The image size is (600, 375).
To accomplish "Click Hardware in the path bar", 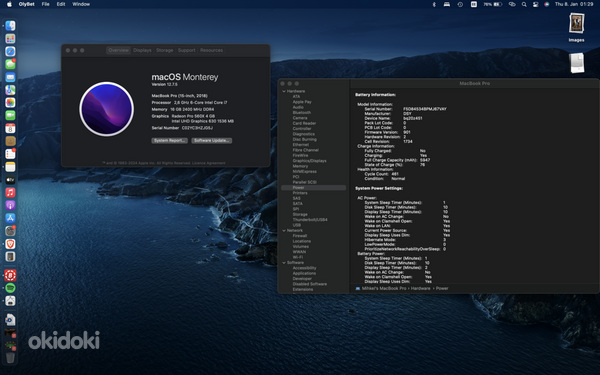I will (421, 288).
